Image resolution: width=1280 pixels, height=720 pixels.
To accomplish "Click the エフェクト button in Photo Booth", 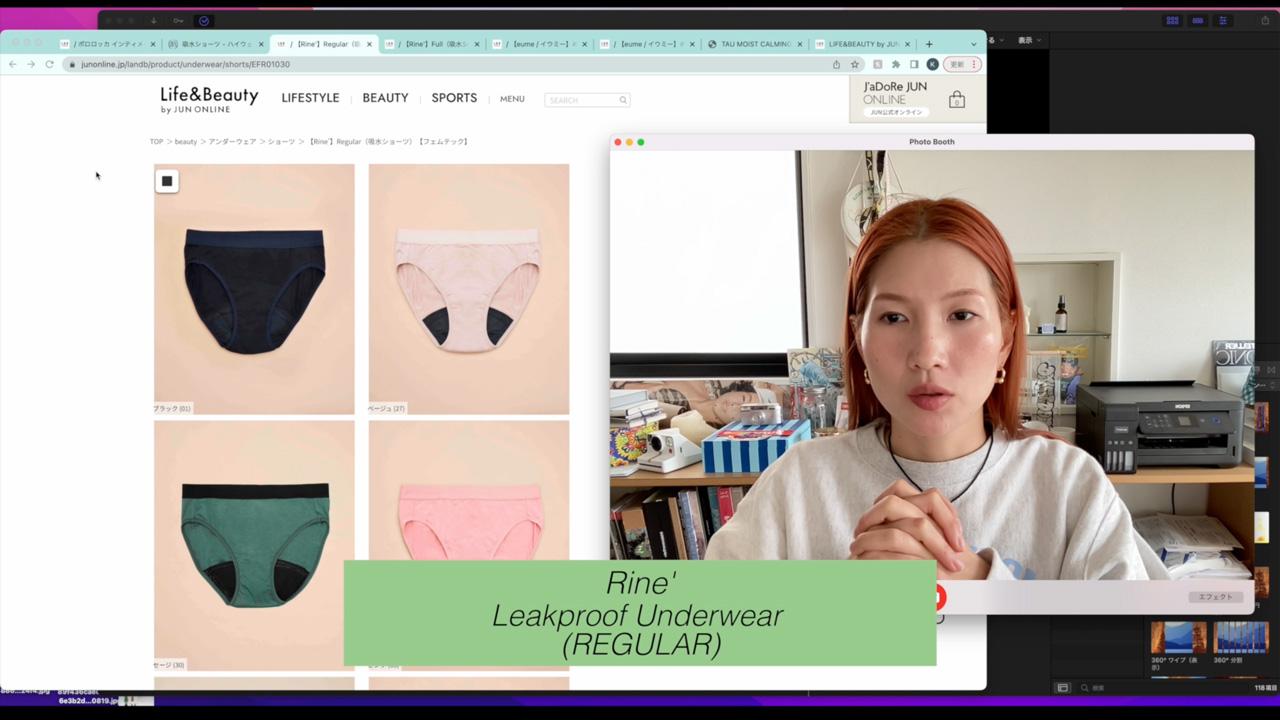I will pos(1215,597).
